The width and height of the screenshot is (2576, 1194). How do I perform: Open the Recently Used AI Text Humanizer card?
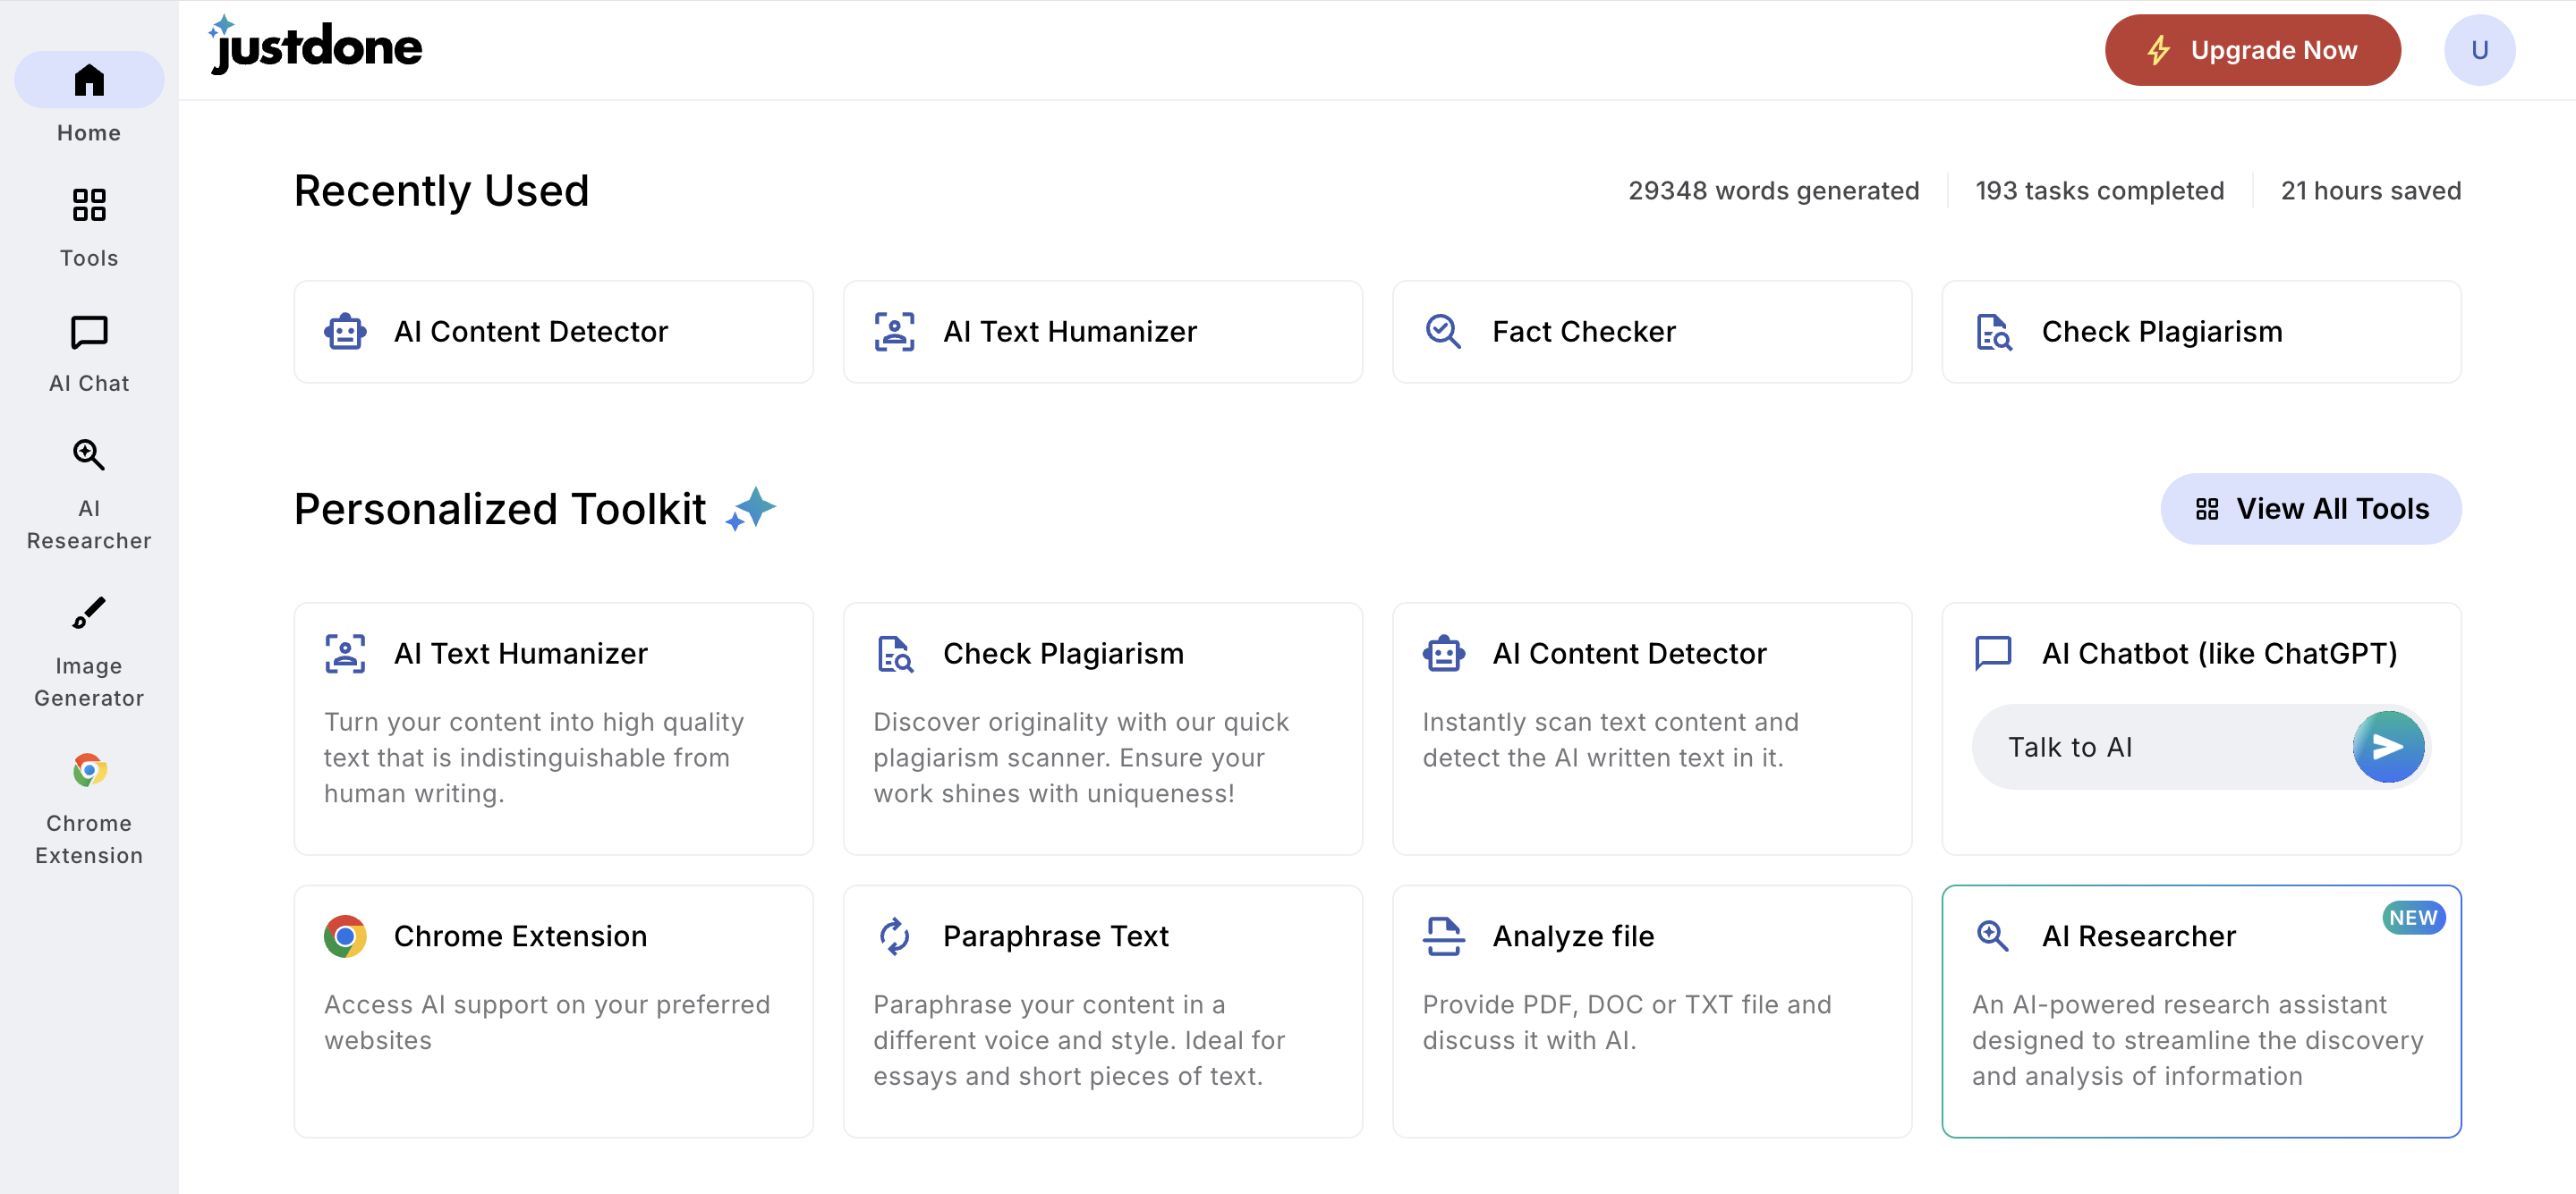1102,332
